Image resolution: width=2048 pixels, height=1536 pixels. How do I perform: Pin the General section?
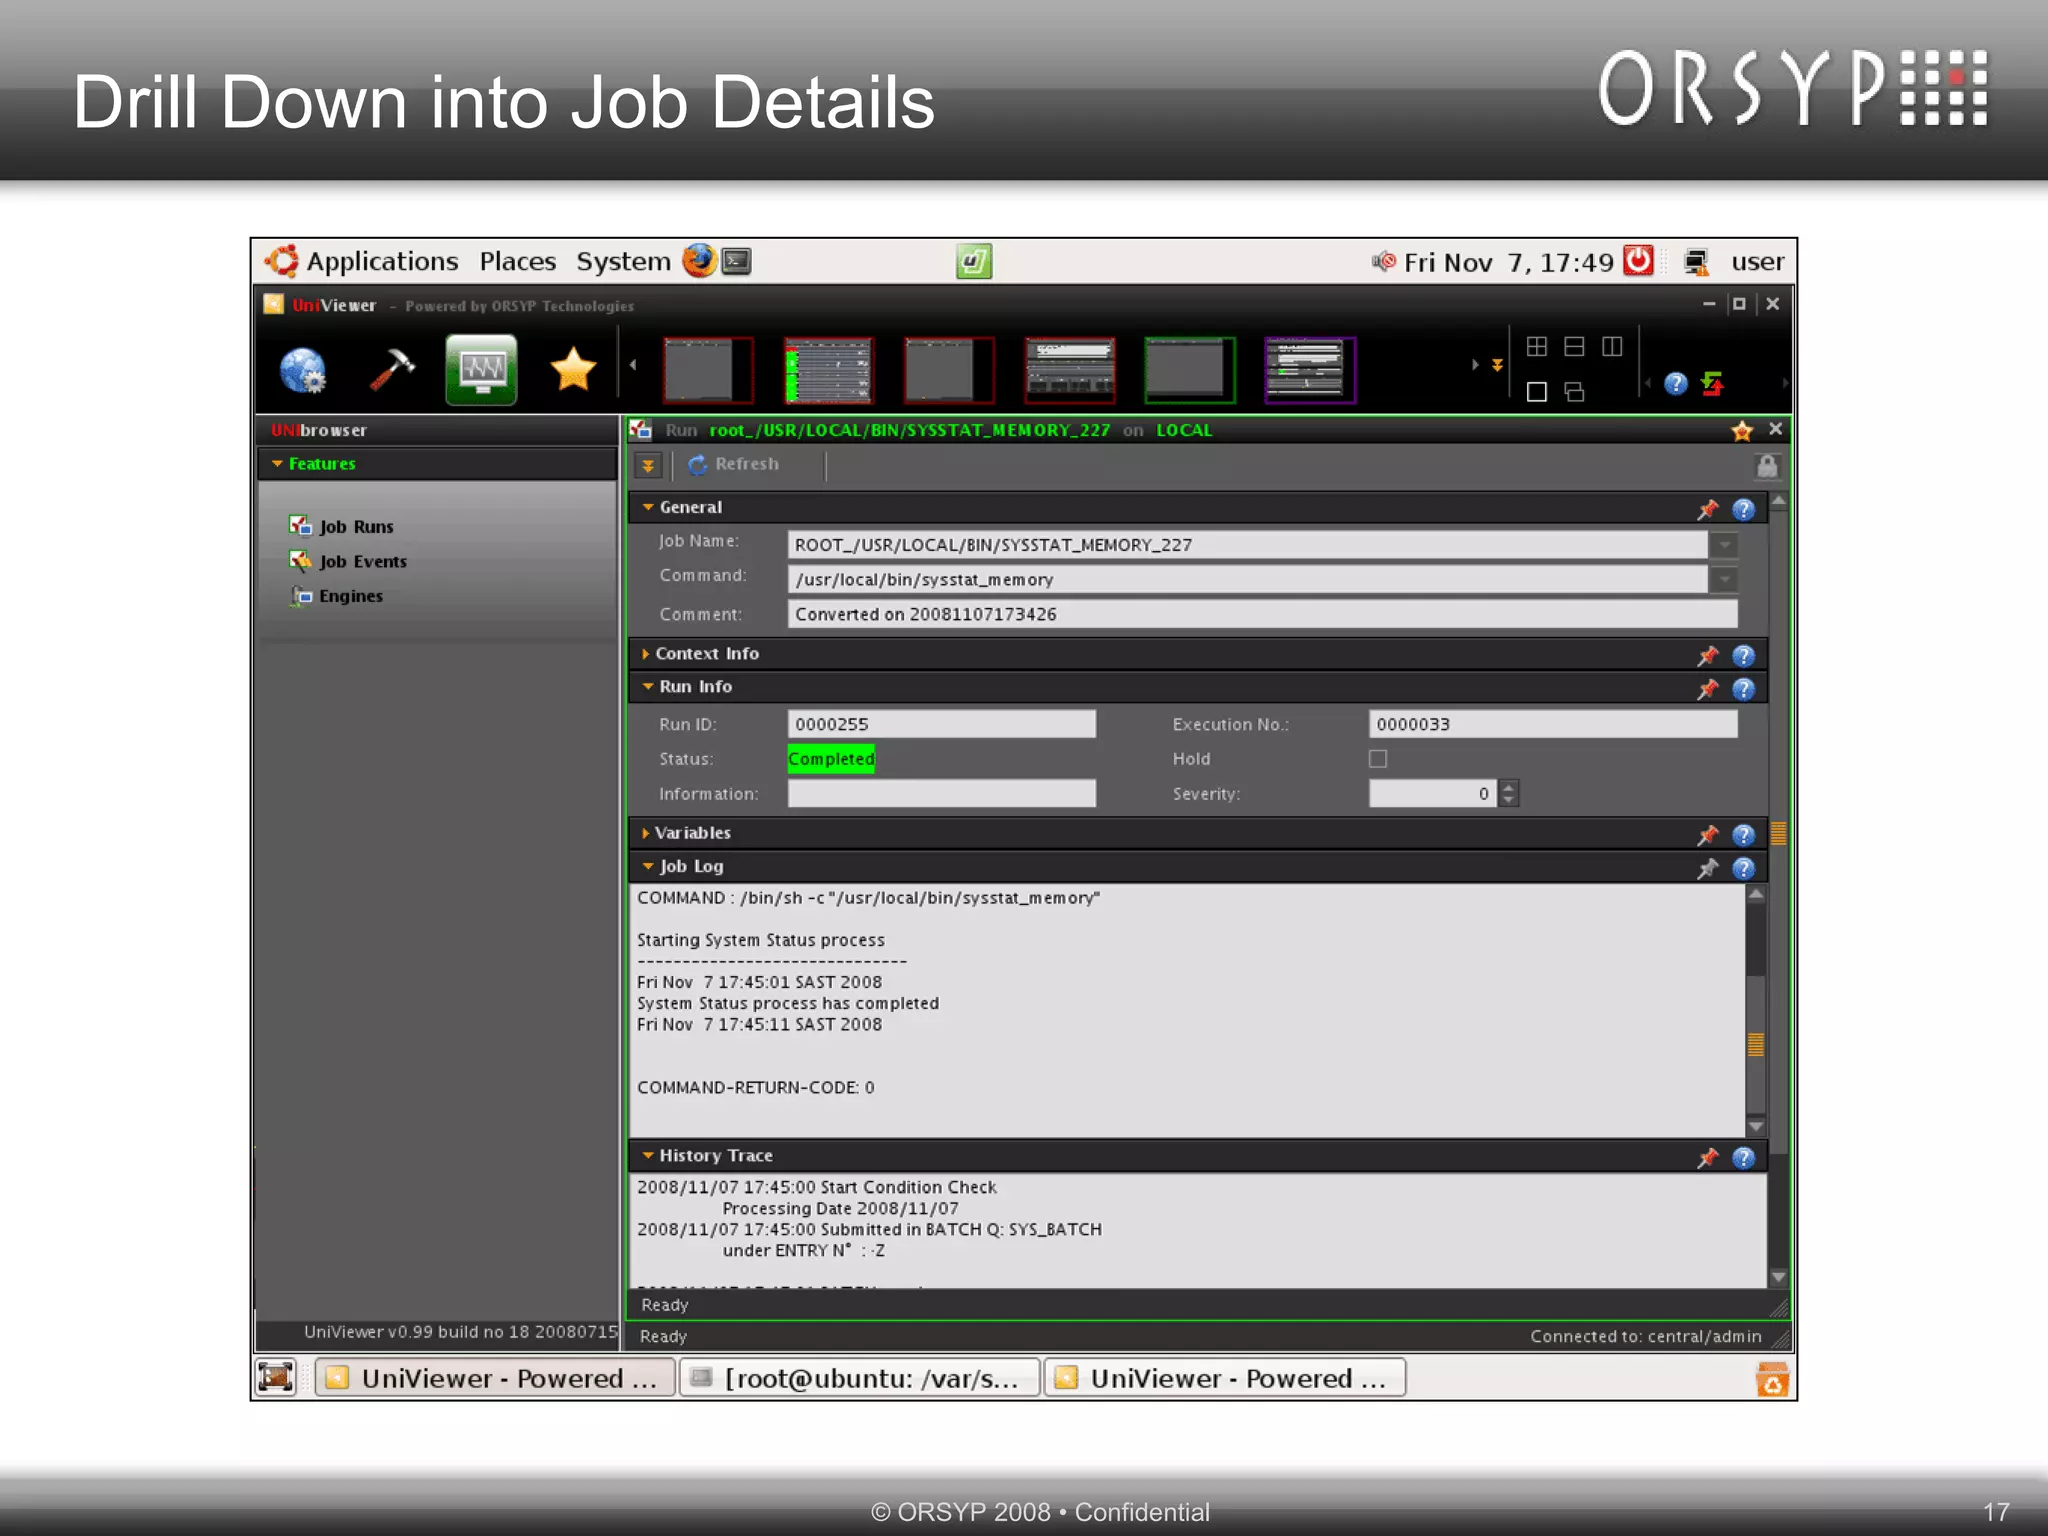point(1707,509)
